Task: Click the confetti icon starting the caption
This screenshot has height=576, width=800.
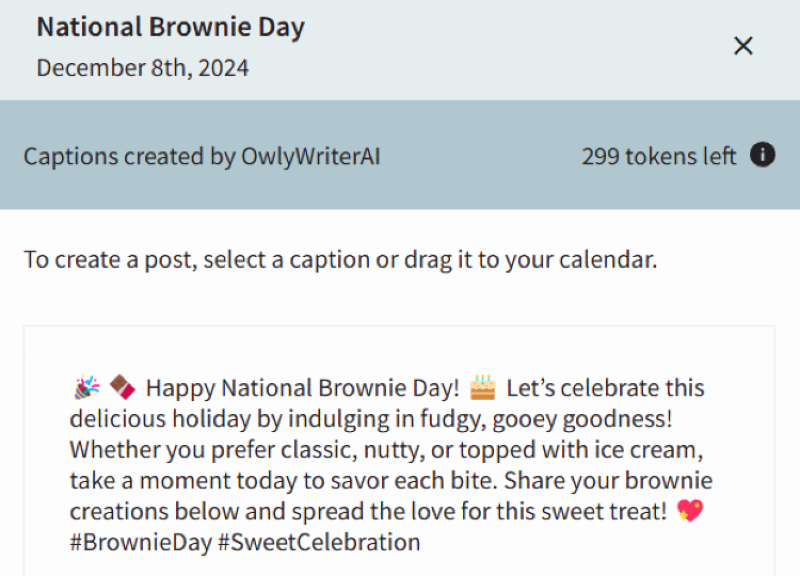Action: pyautogui.click(x=86, y=386)
